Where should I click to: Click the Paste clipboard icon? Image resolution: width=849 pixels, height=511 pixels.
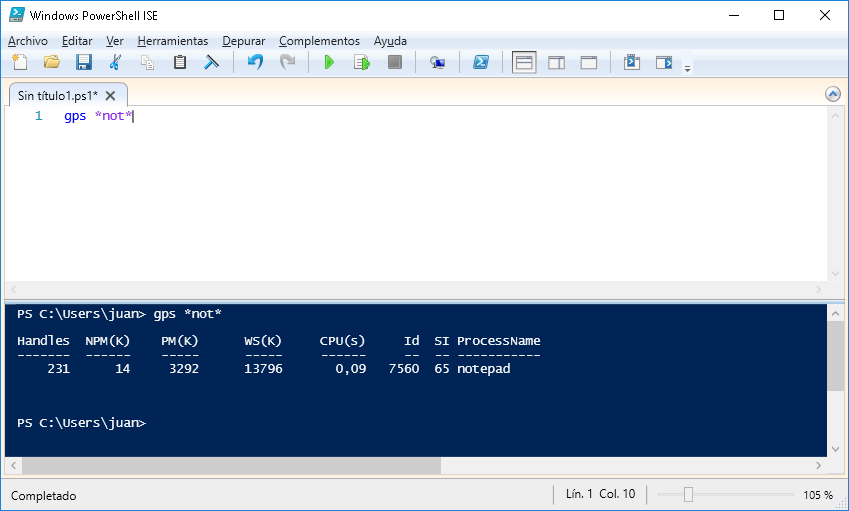[x=180, y=62]
